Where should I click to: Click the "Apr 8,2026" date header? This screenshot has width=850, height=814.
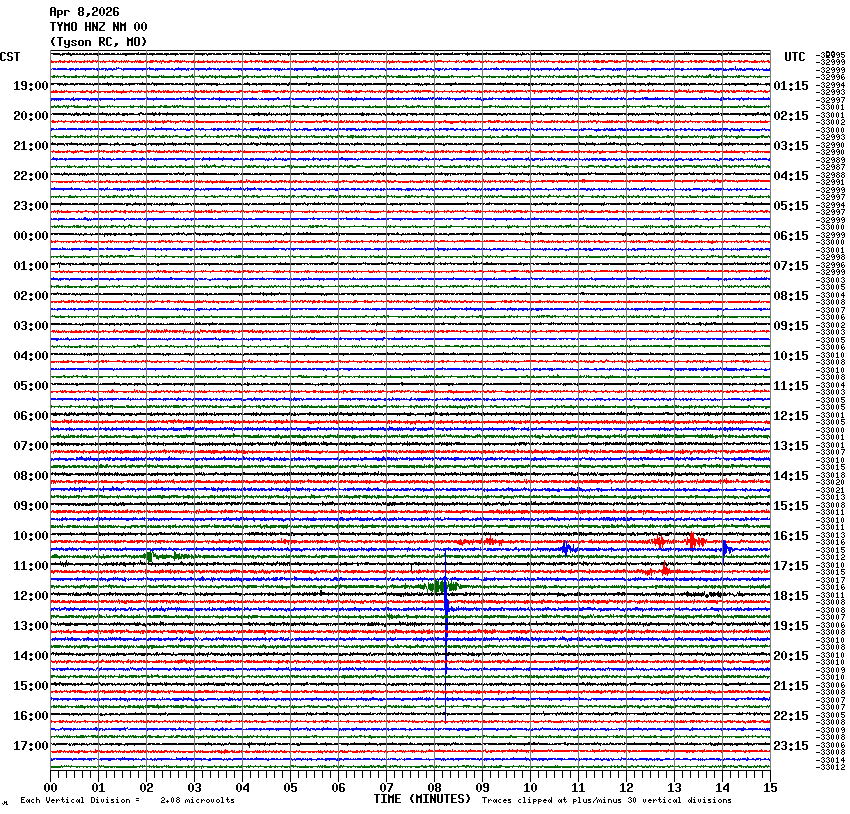point(83,12)
